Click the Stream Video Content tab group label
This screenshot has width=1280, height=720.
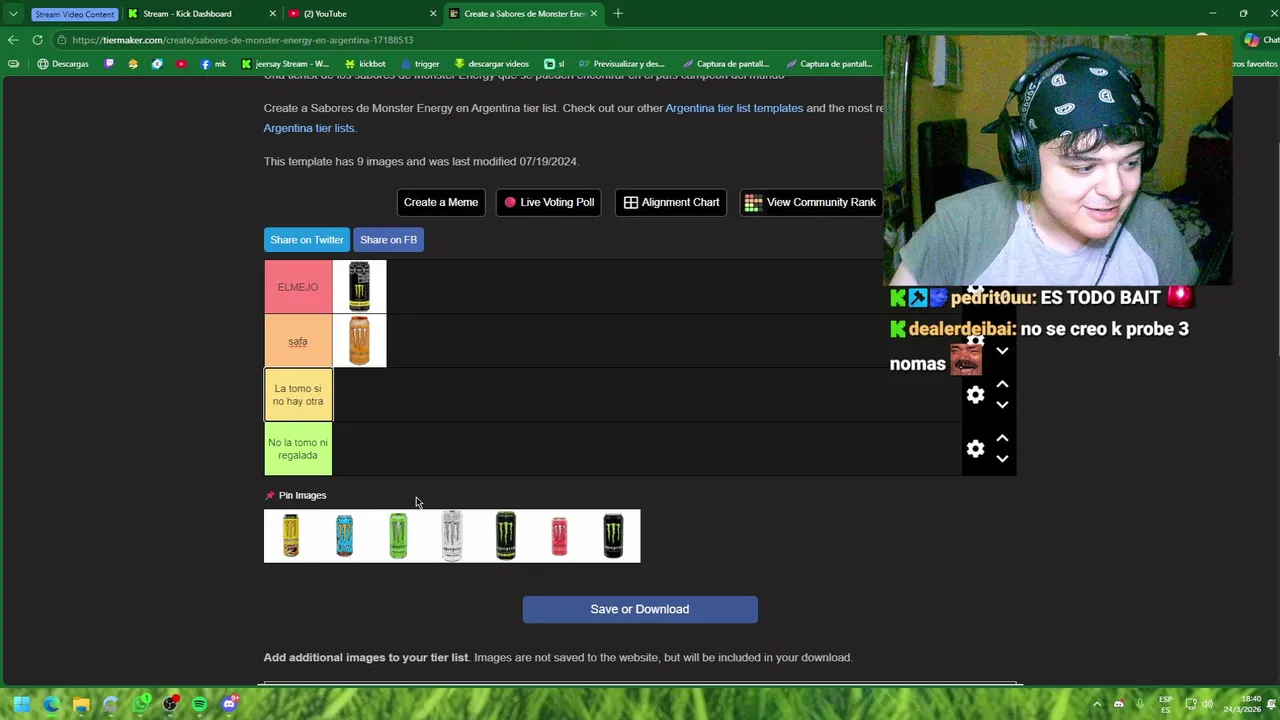point(75,14)
